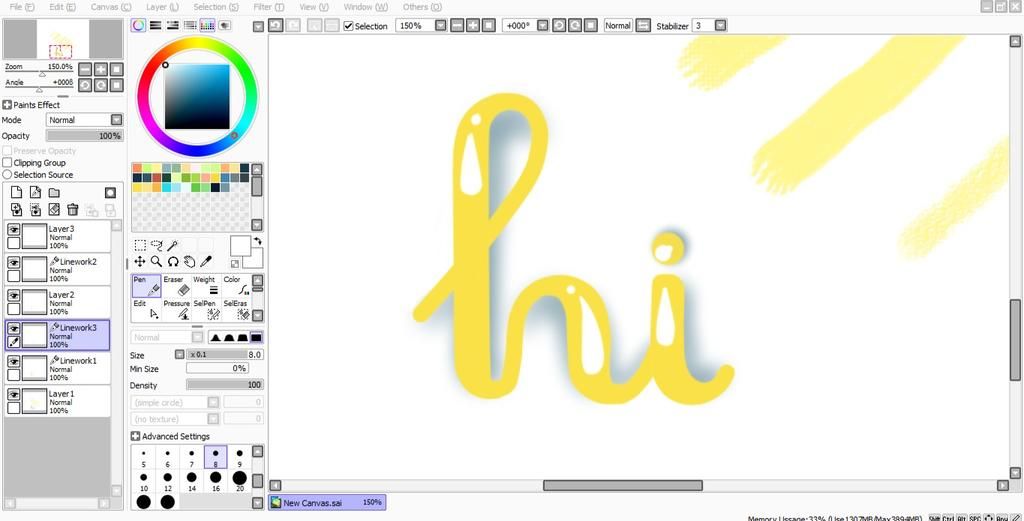The height and width of the screenshot is (521, 1024).
Task: Choose the magic wand tool
Action: coord(172,245)
